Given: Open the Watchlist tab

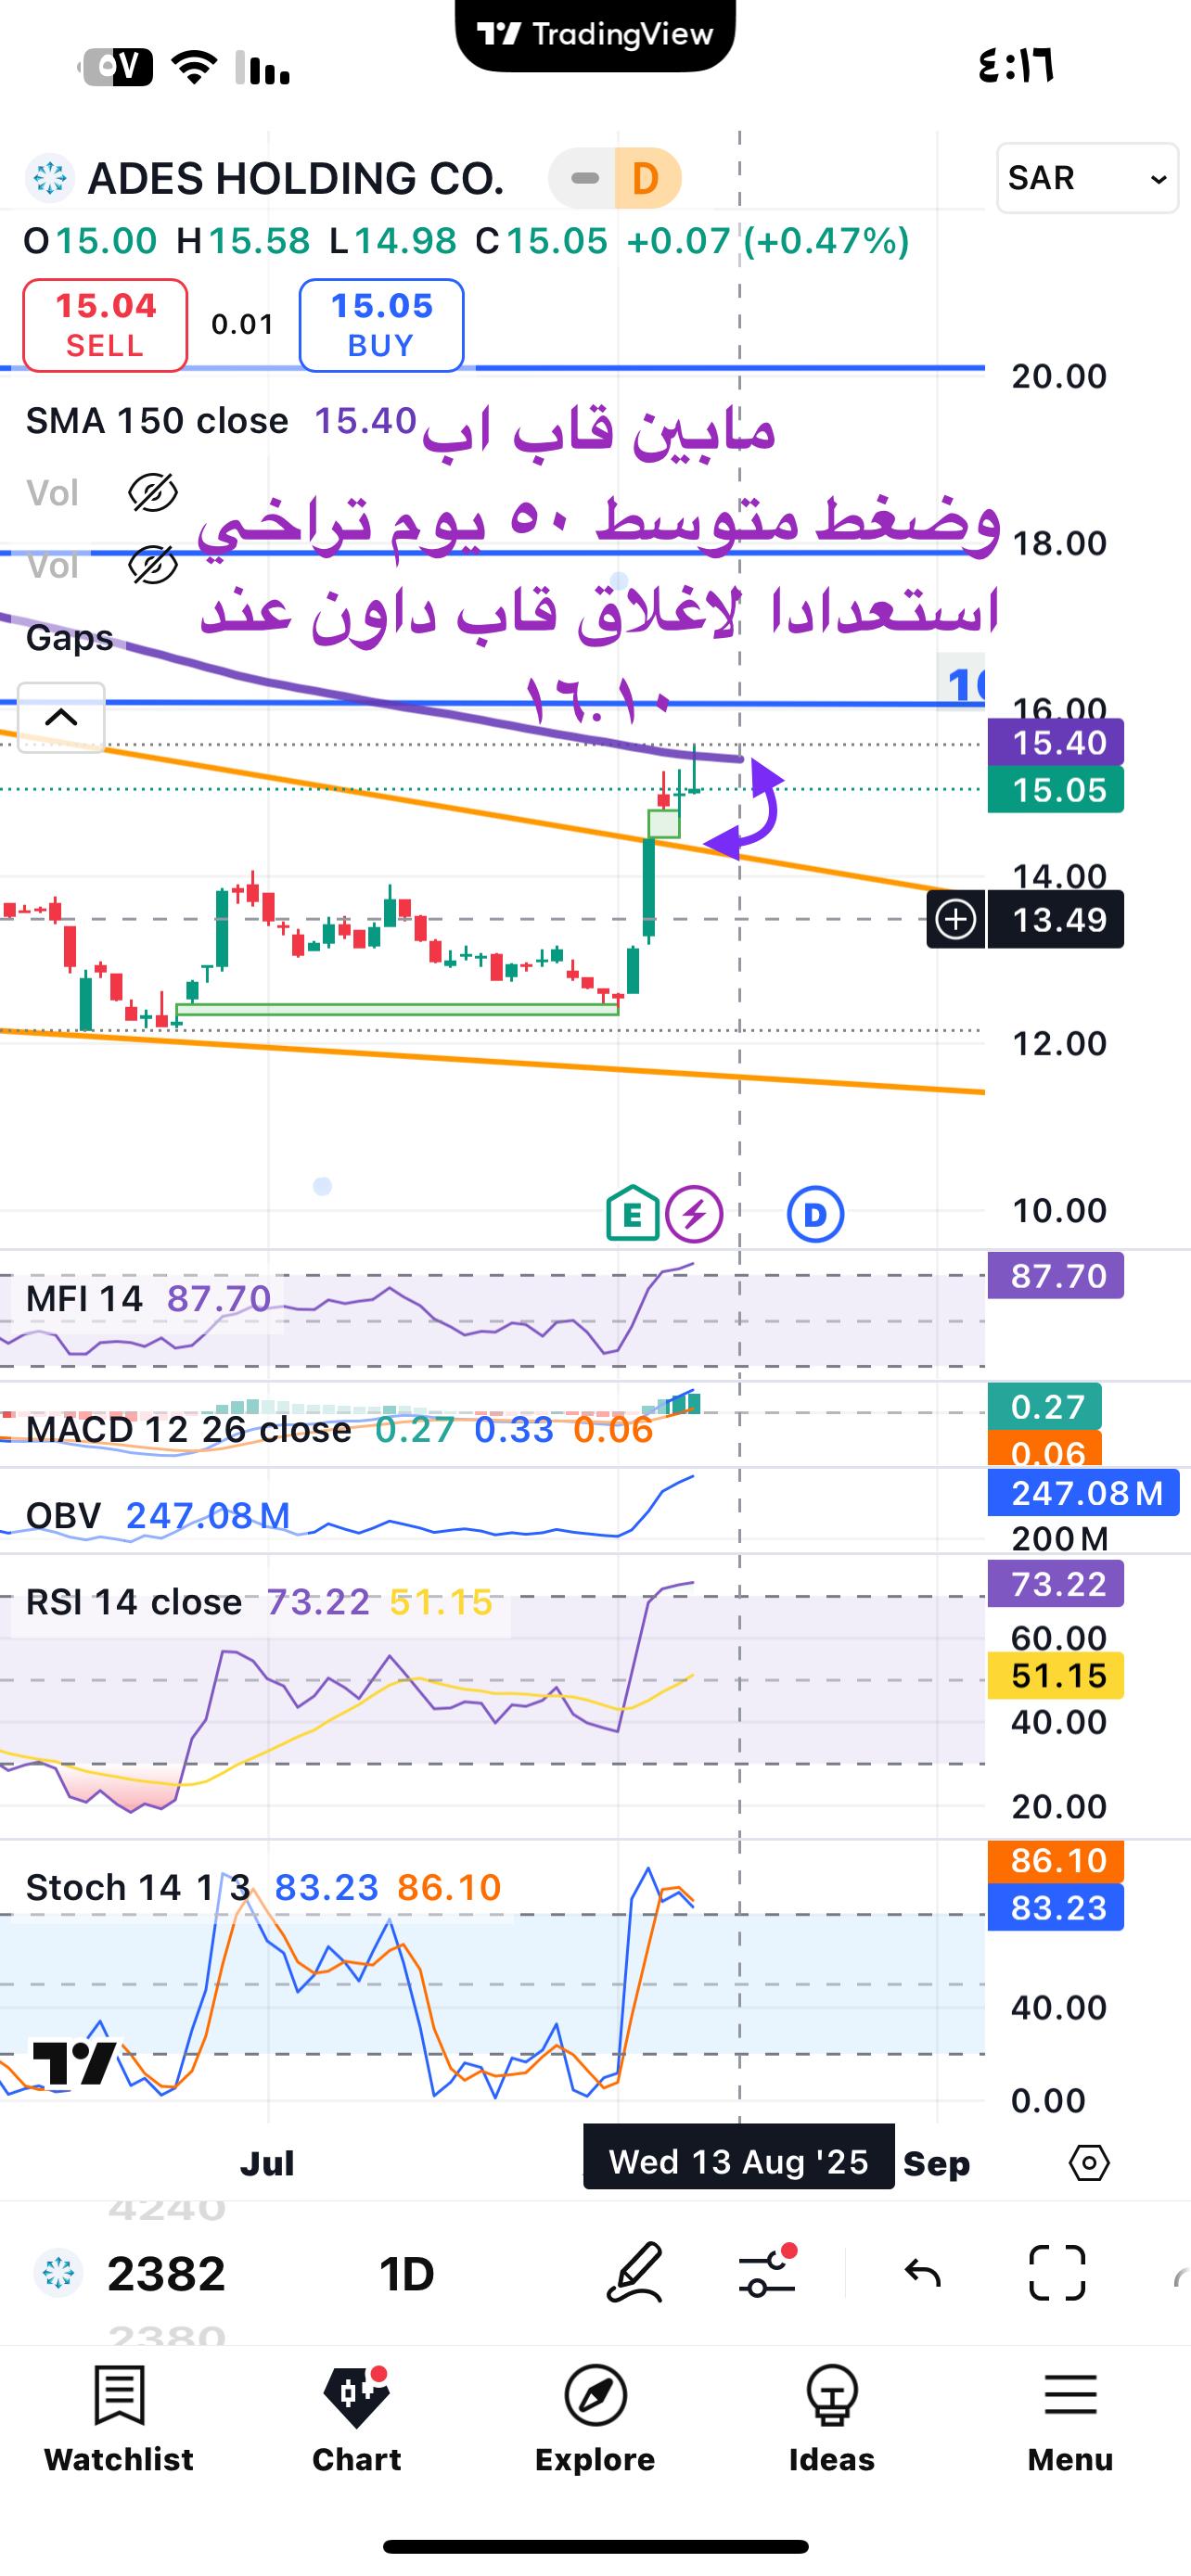Looking at the screenshot, I should tap(119, 2420).
